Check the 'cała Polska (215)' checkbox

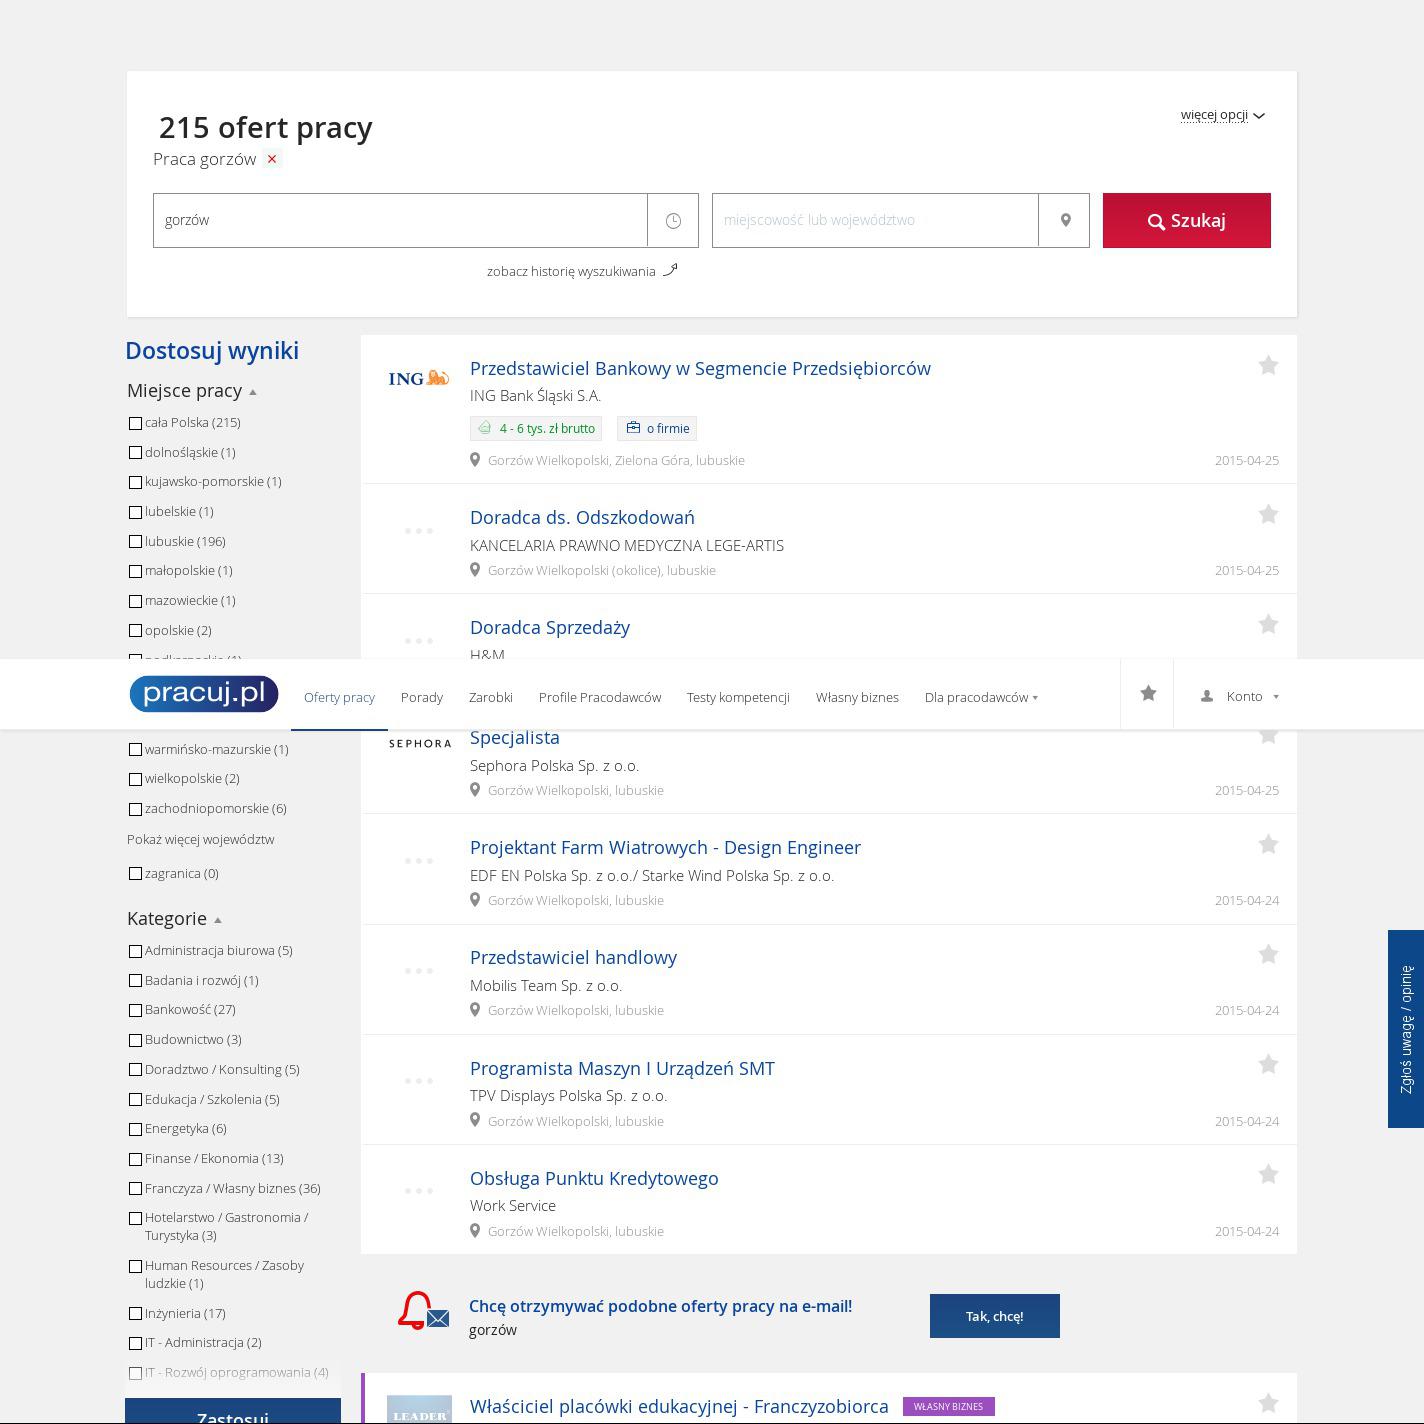[135, 423]
